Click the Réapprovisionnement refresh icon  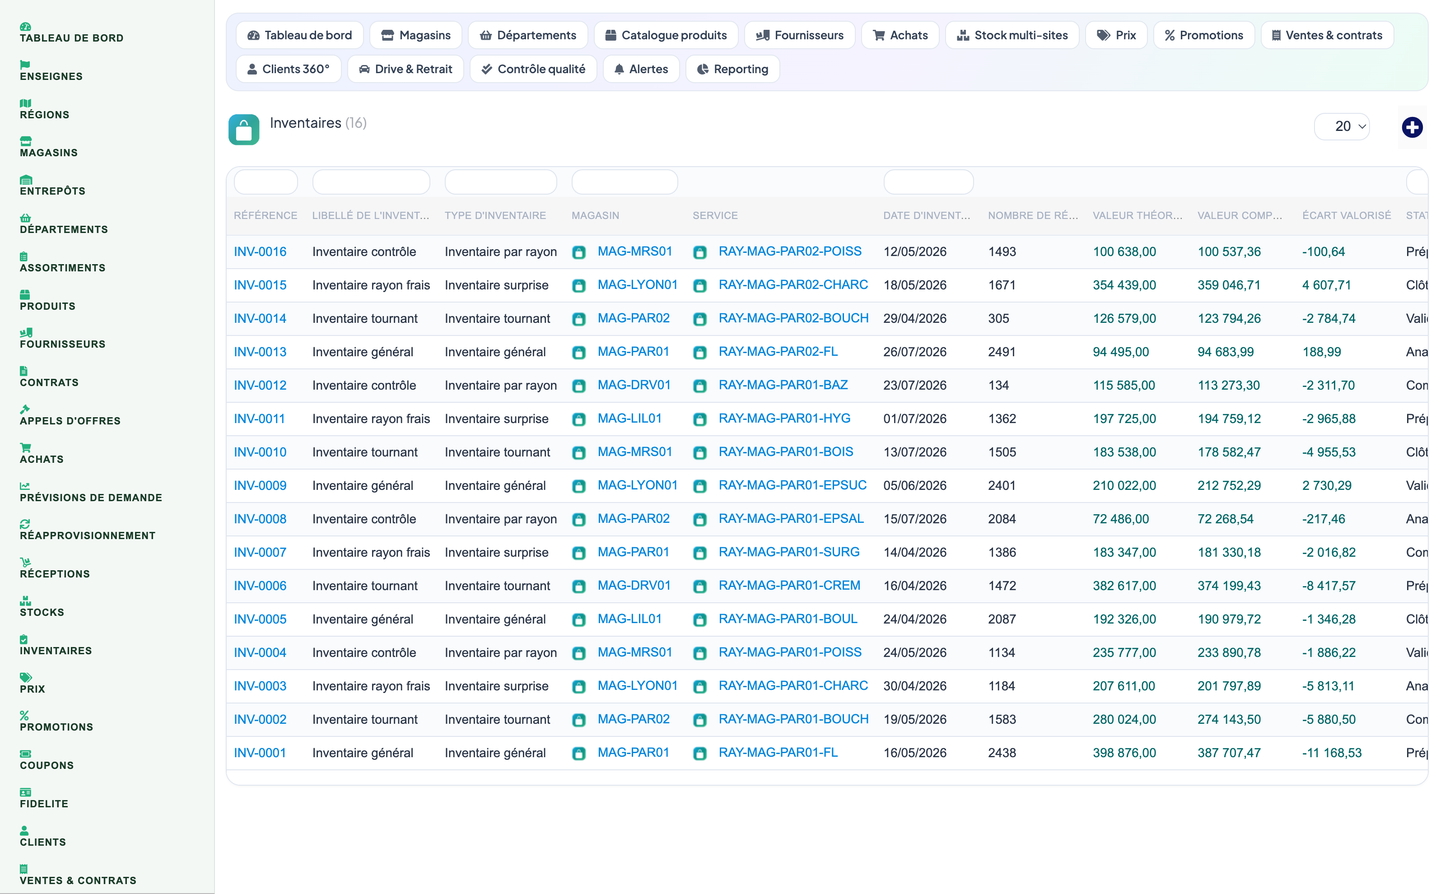25,524
